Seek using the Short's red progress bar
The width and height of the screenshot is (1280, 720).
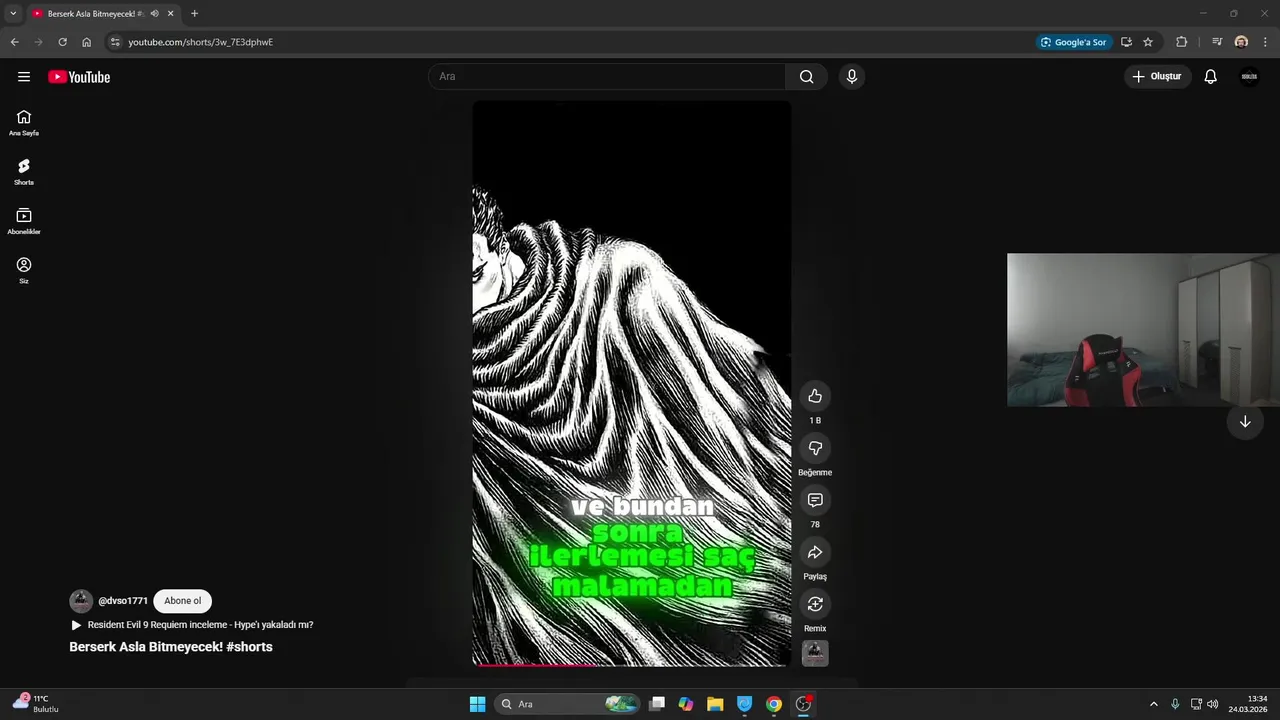(x=632, y=664)
